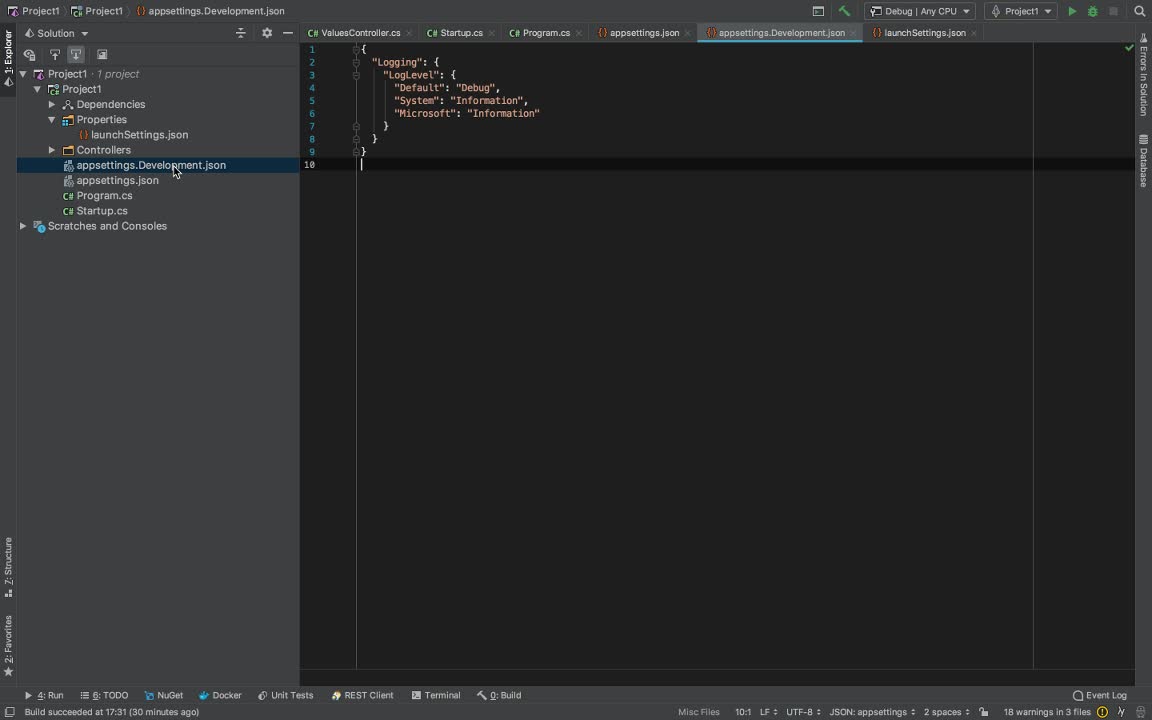The width and height of the screenshot is (1152, 720).
Task: Open the Event Log
Action: [1100, 695]
